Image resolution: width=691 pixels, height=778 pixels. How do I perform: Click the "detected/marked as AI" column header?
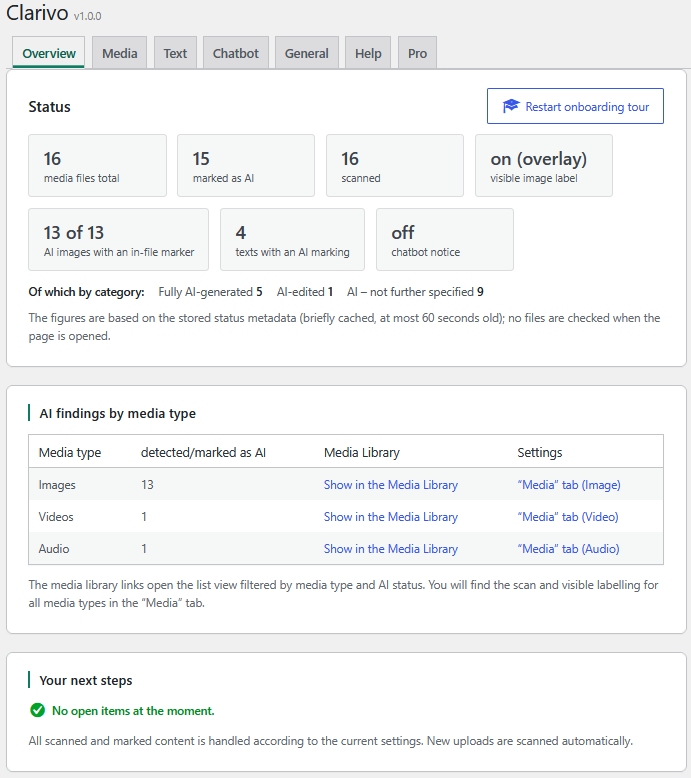click(203, 453)
